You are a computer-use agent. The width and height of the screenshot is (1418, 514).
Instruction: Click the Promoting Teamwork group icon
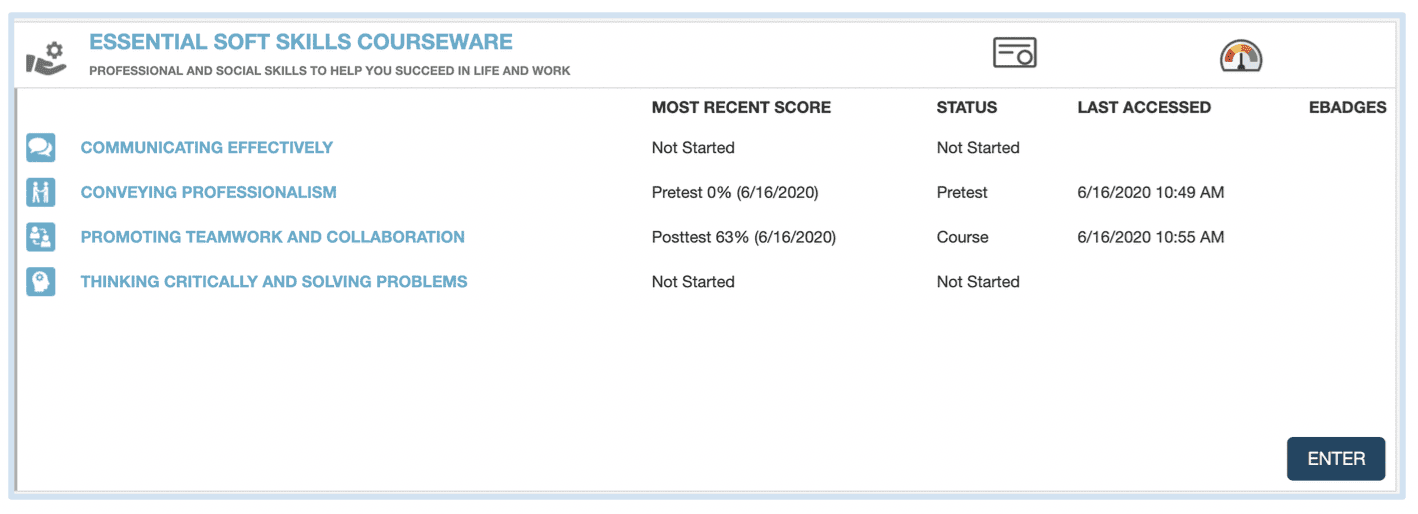pyautogui.click(x=41, y=237)
